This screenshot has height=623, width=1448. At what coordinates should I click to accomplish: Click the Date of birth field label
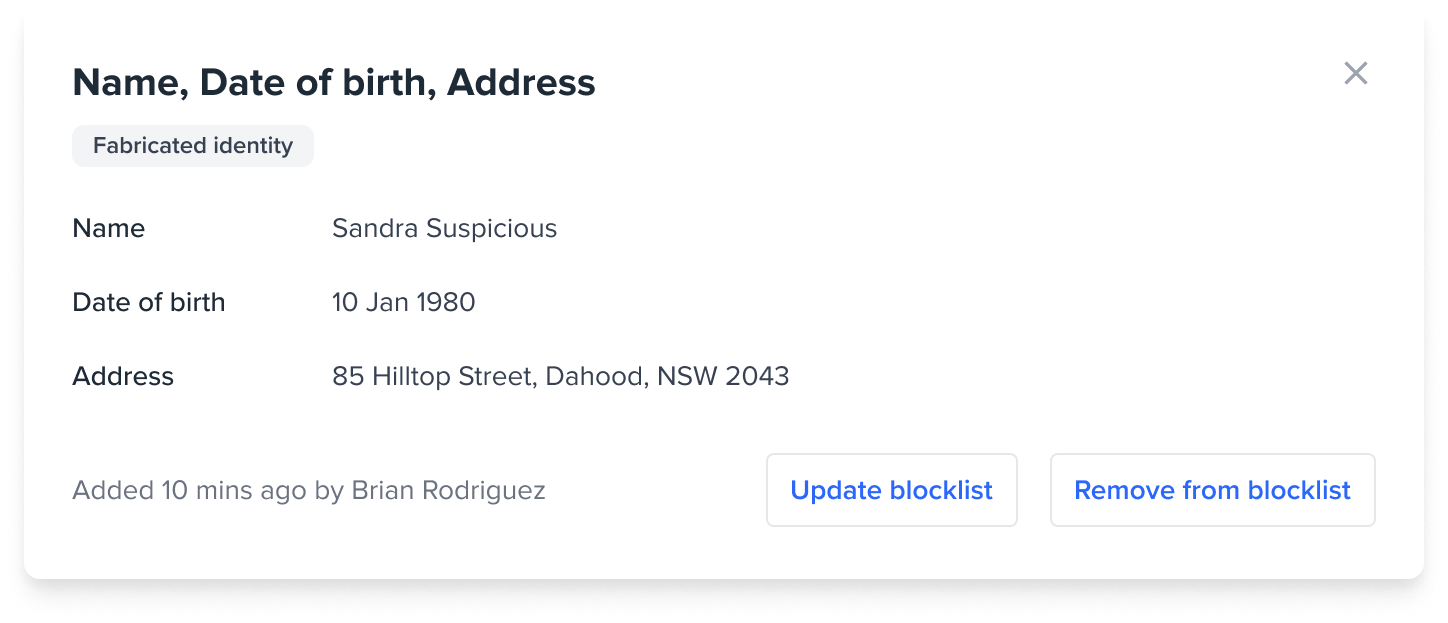pos(149,302)
